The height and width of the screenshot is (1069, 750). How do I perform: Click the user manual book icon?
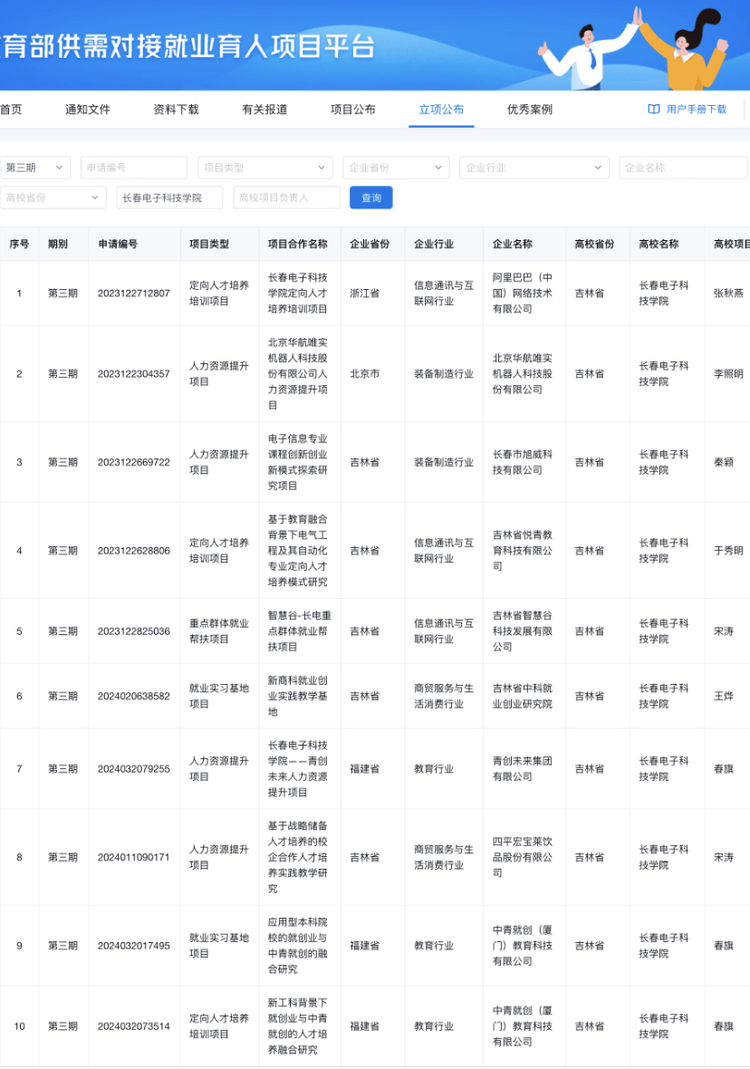point(653,109)
